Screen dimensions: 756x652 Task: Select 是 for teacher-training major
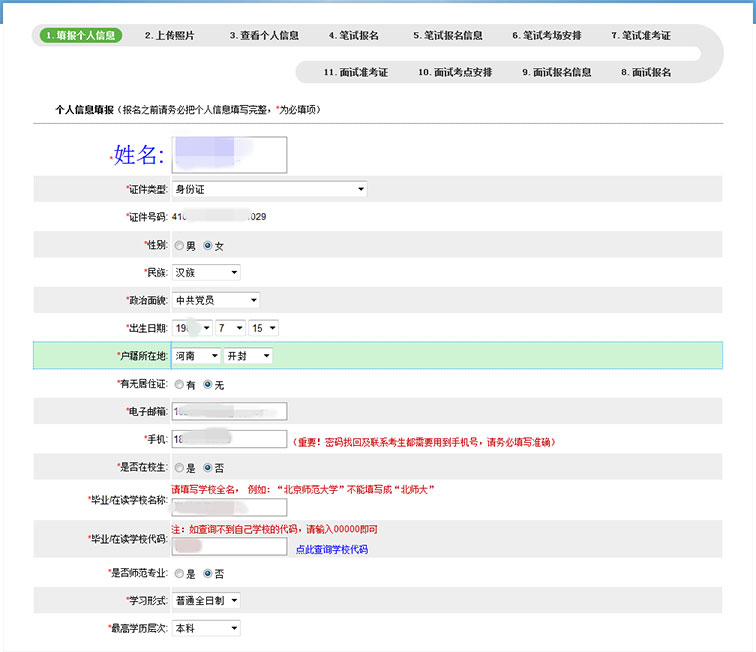[x=179, y=574]
